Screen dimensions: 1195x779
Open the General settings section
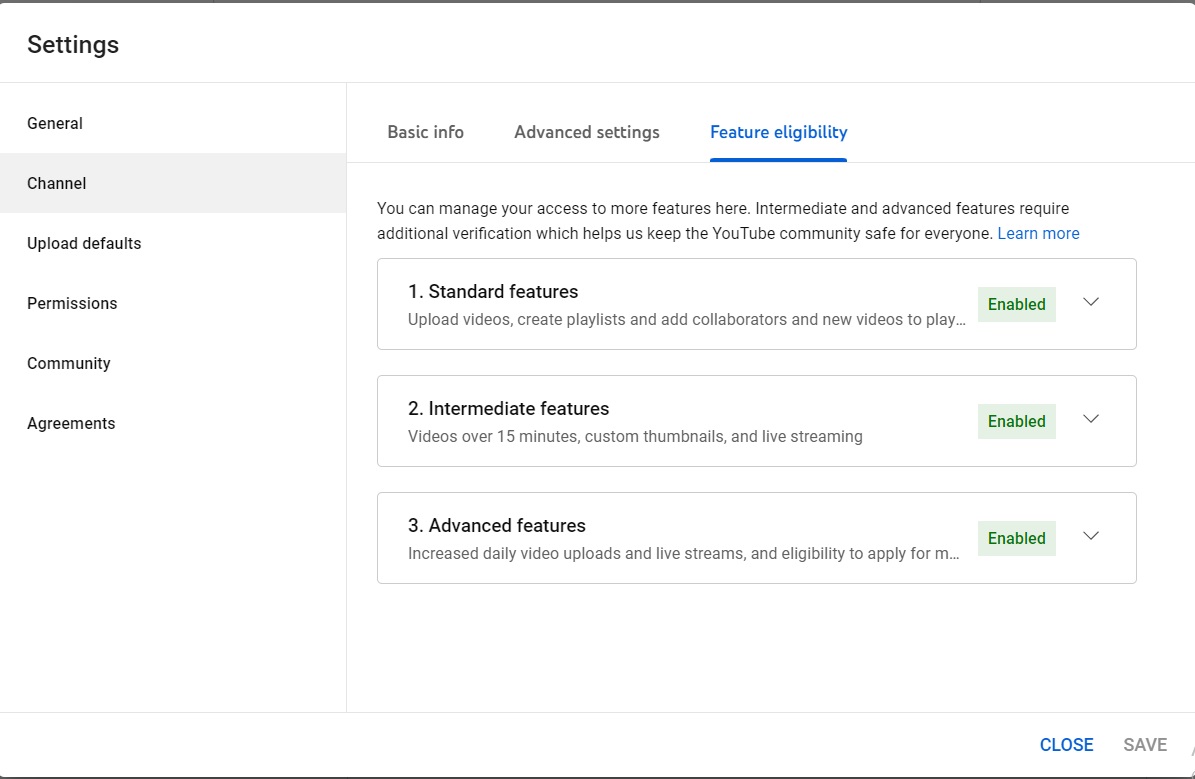click(173, 123)
